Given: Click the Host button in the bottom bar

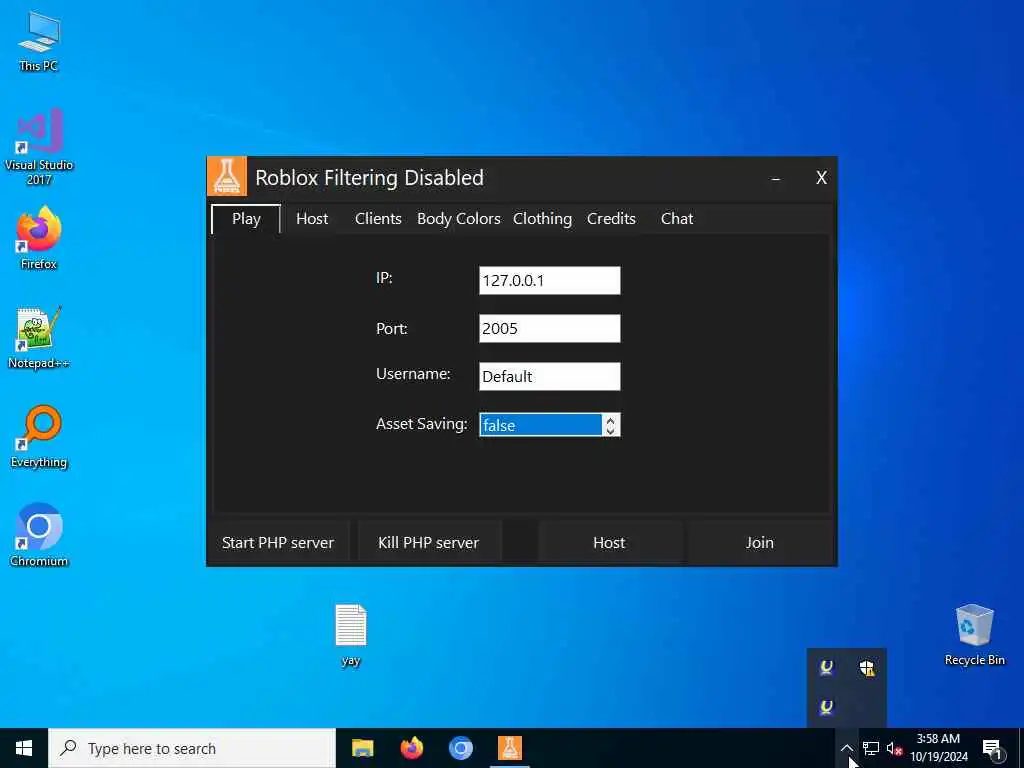Looking at the screenshot, I should click(609, 543).
